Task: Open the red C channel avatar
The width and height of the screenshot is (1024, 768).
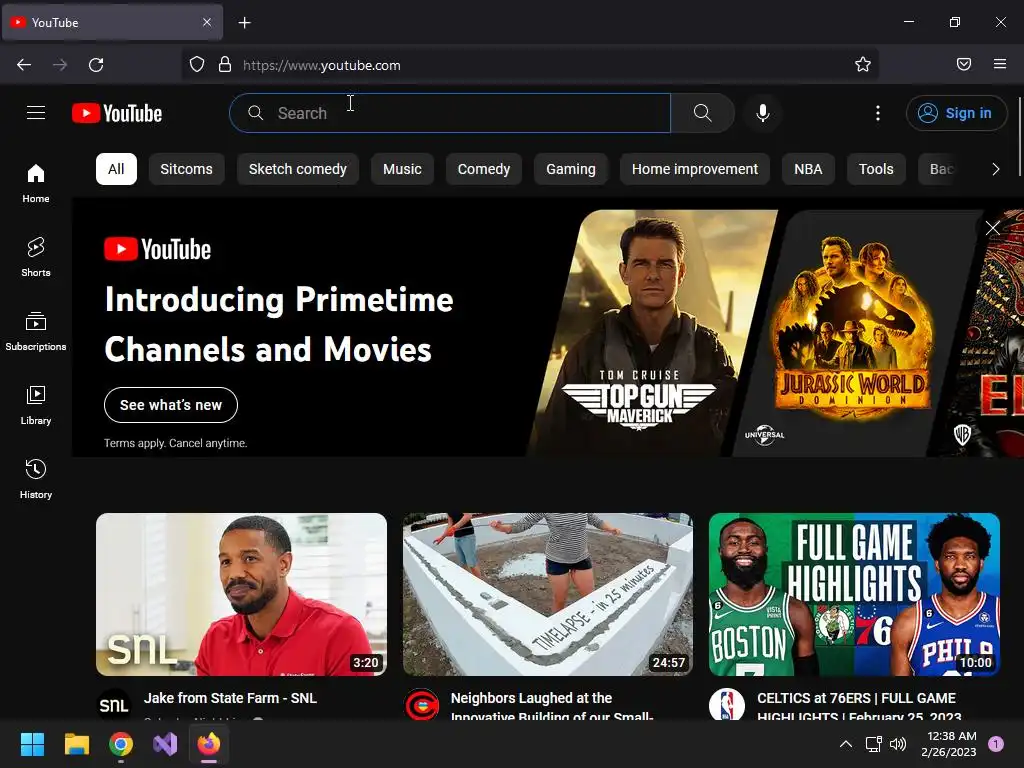Action: 421,705
